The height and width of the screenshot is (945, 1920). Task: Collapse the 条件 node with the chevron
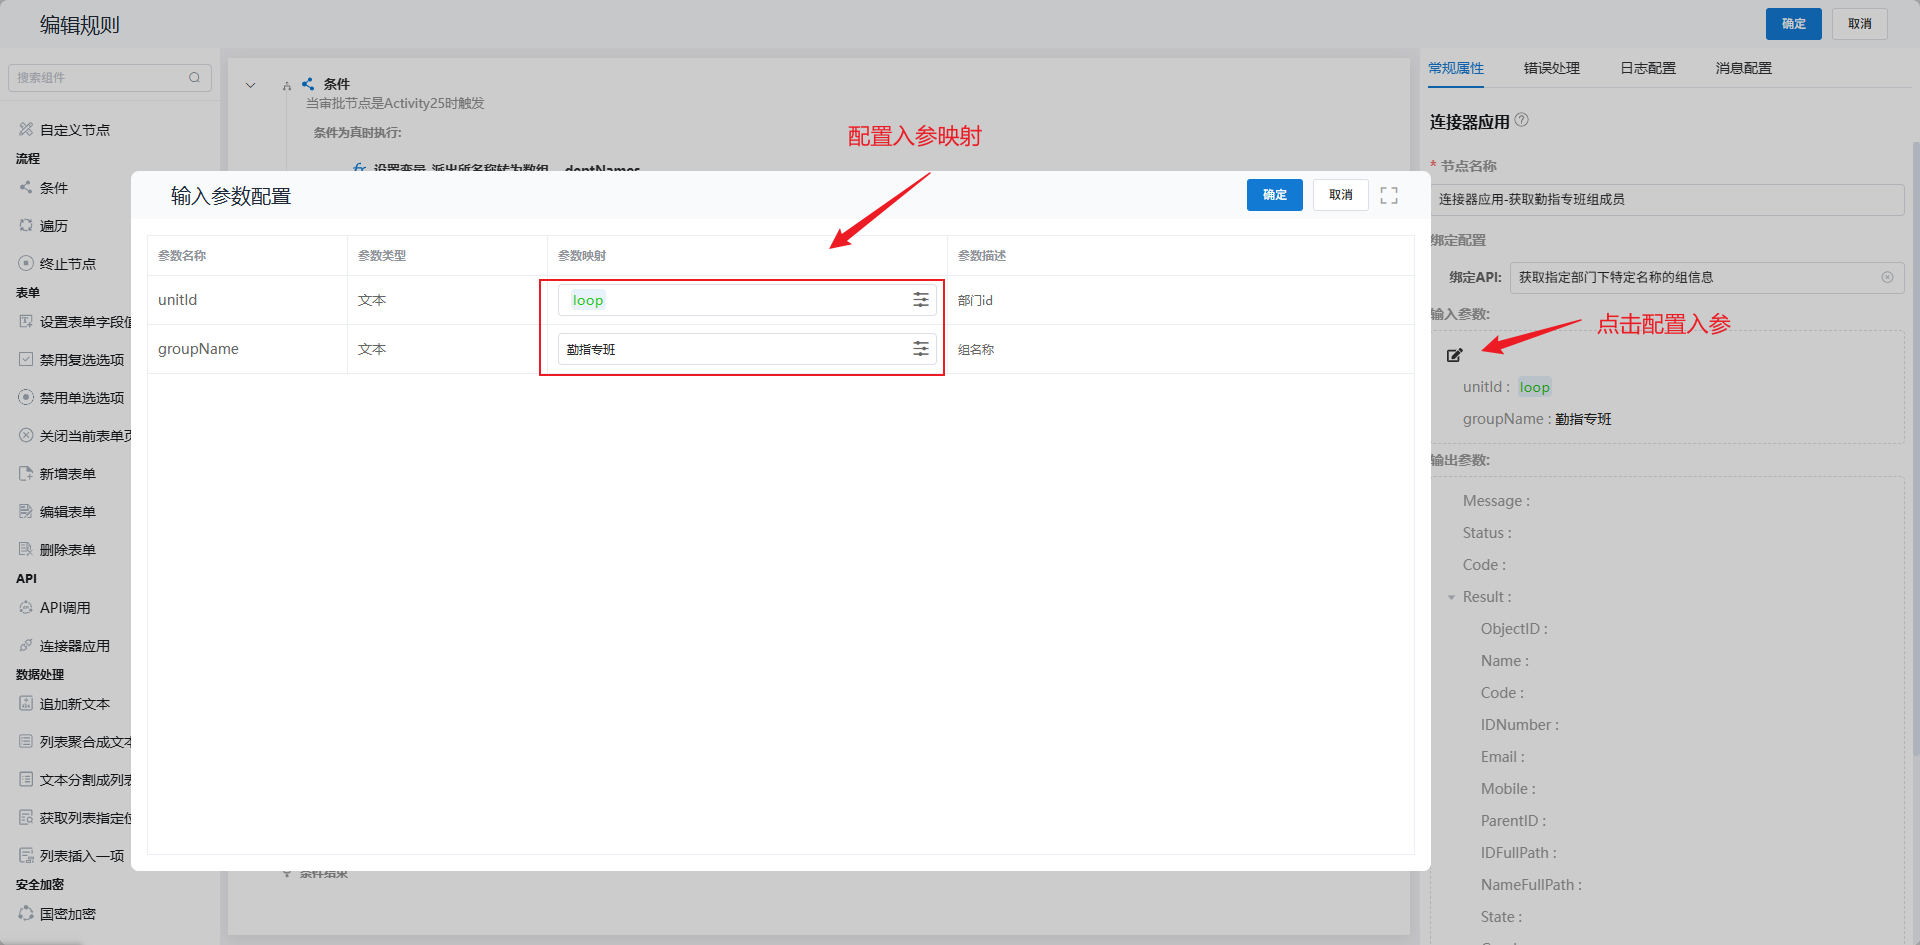point(251,85)
